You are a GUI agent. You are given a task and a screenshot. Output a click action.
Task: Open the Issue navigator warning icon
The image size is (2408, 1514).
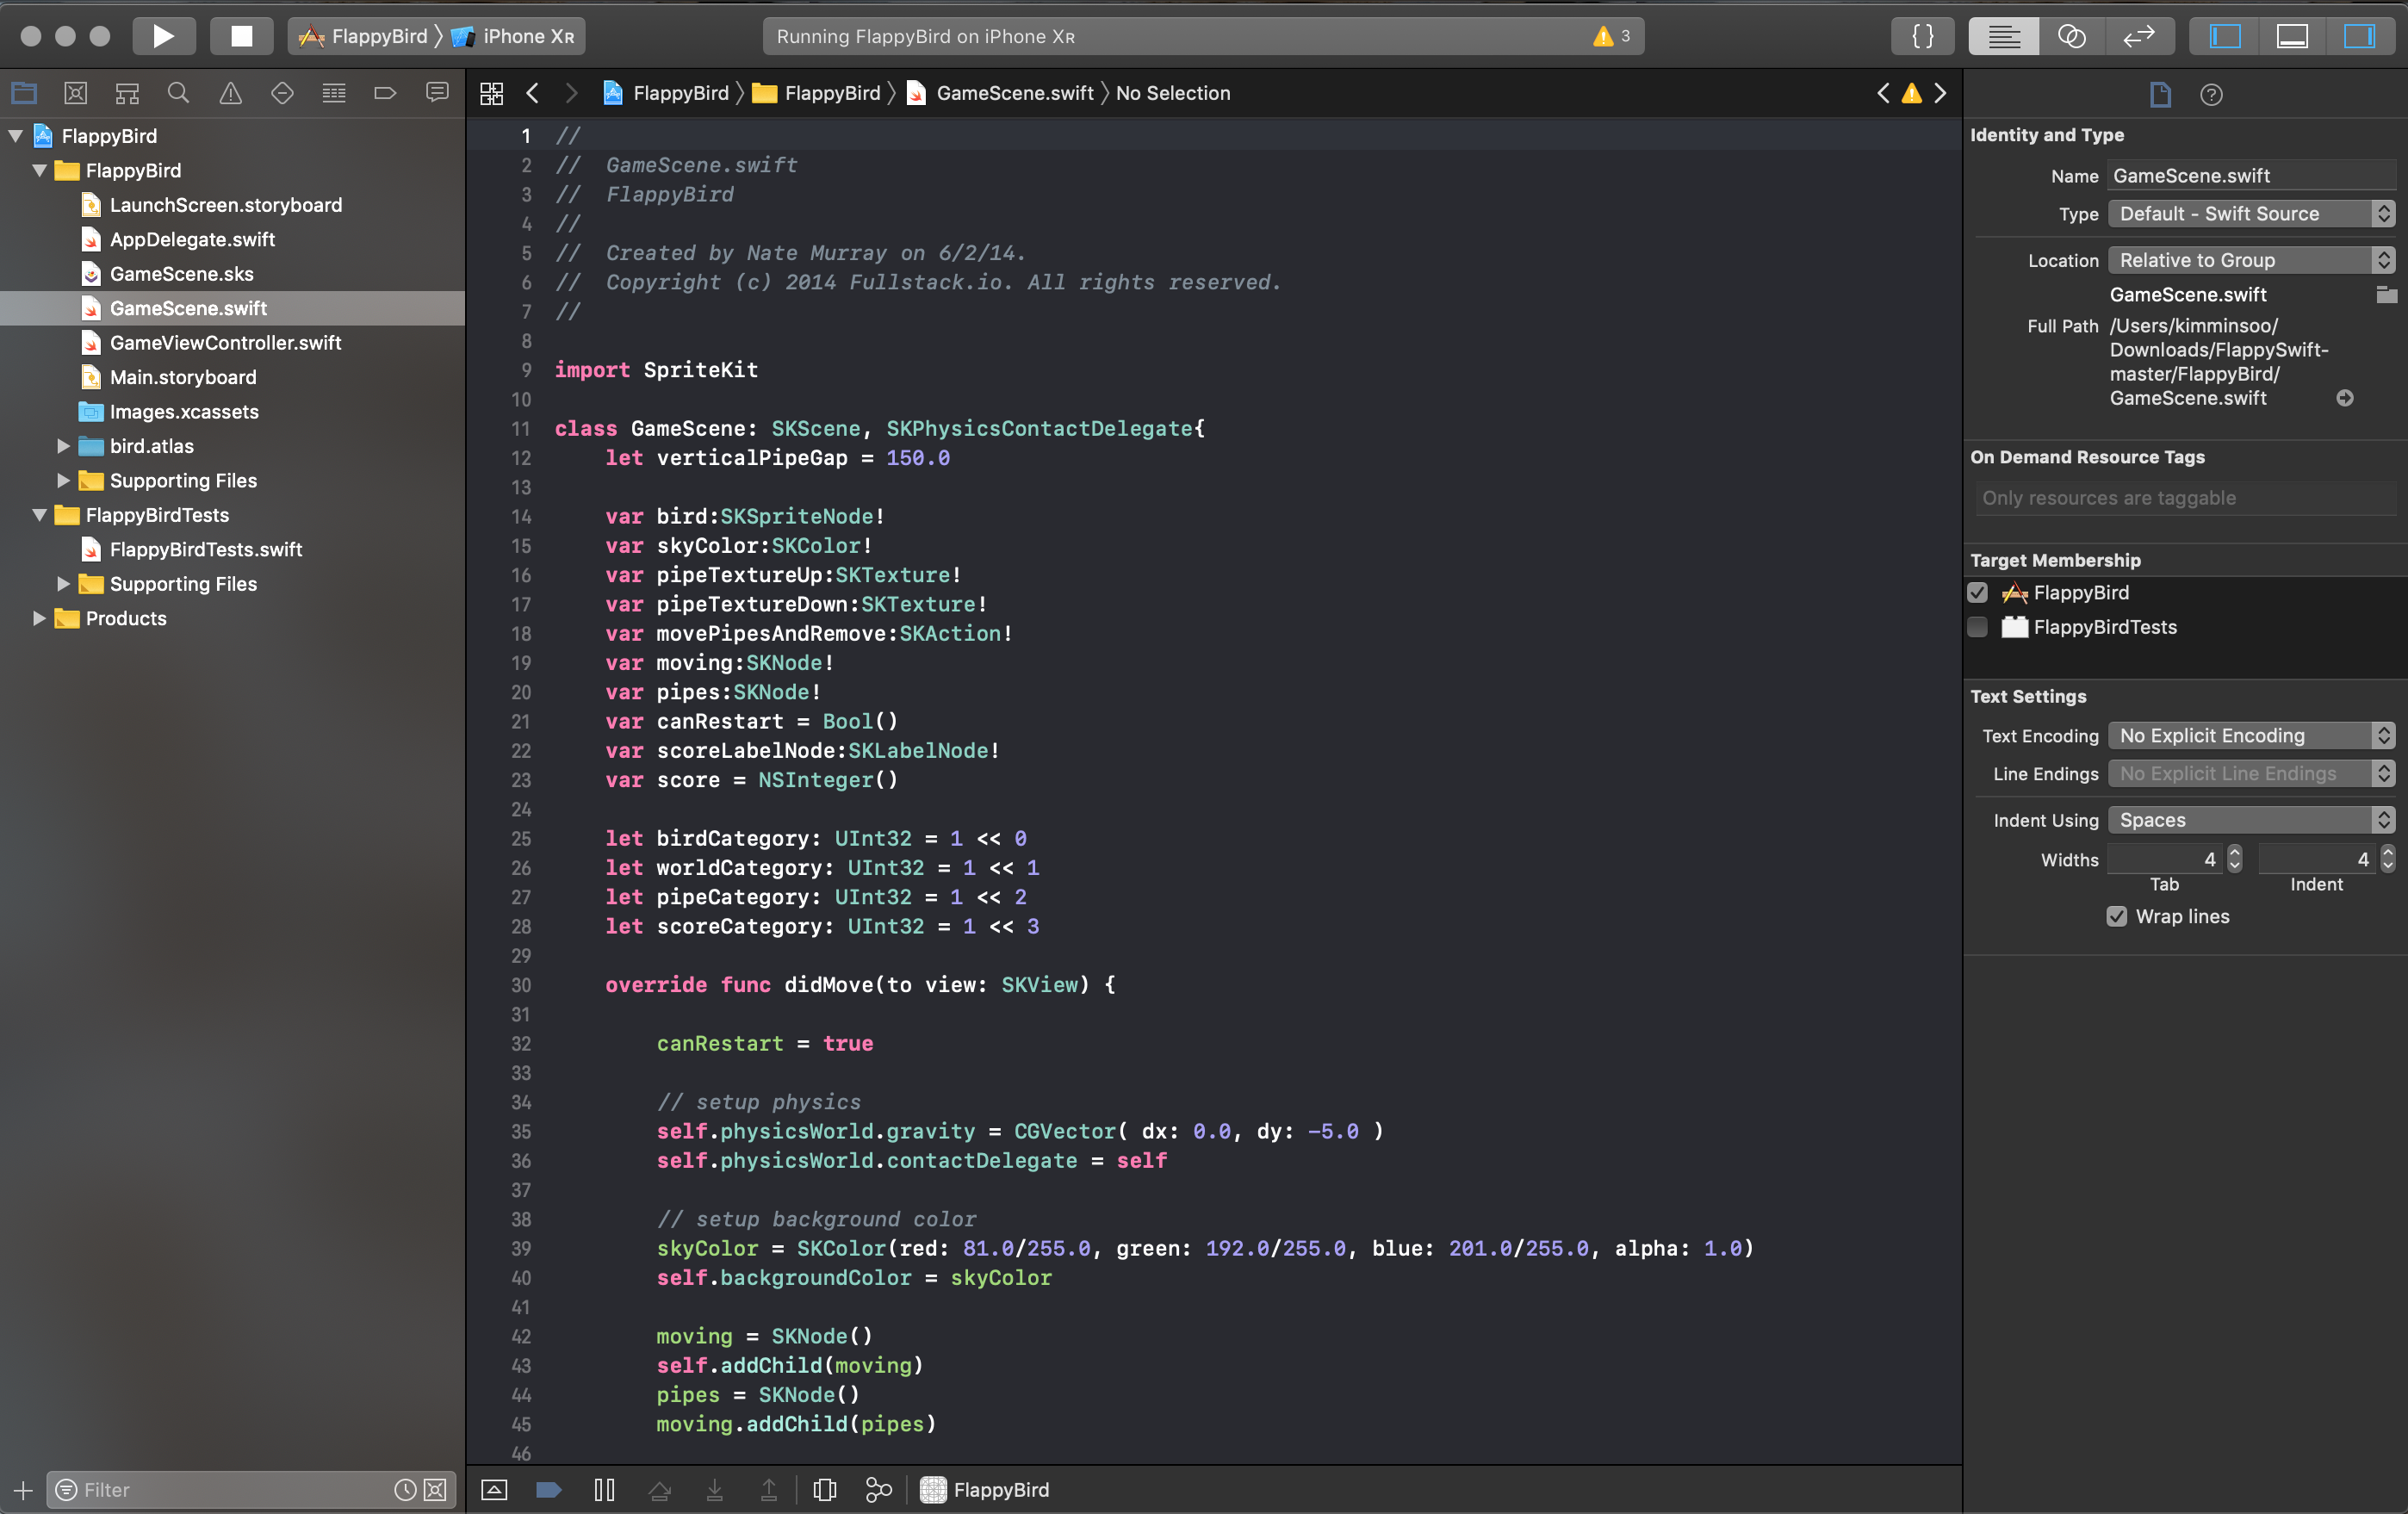[x=230, y=93]
